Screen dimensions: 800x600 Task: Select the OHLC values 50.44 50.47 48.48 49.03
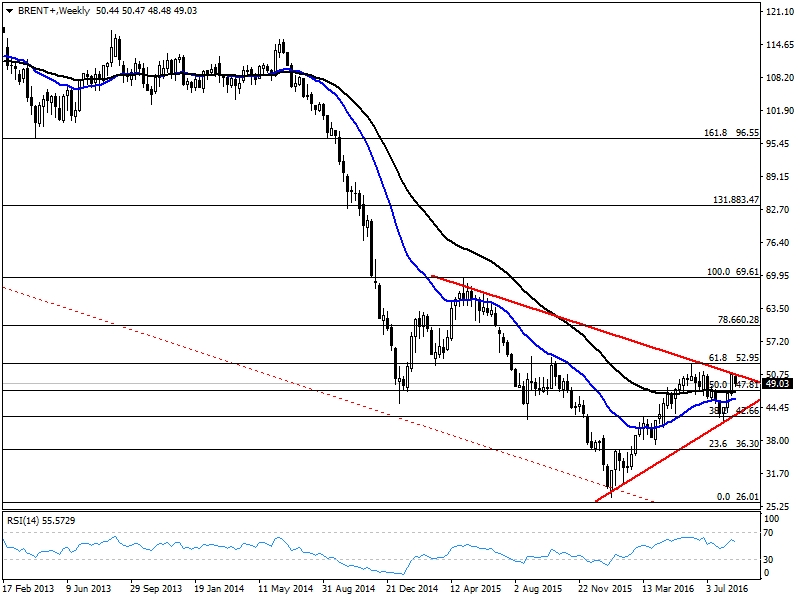tap(146, 11)
